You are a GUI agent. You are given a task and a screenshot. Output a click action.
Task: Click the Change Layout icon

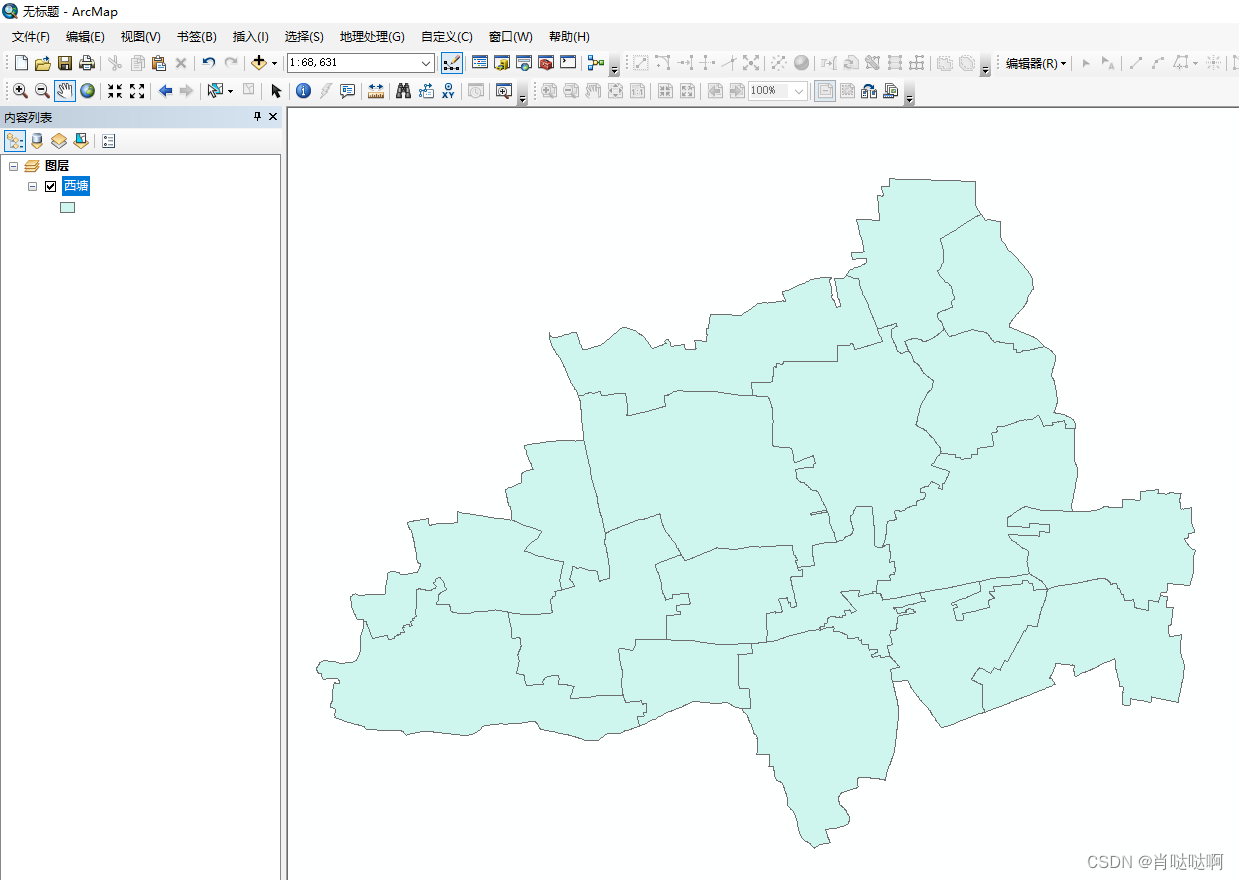click(x=869, y=91)
